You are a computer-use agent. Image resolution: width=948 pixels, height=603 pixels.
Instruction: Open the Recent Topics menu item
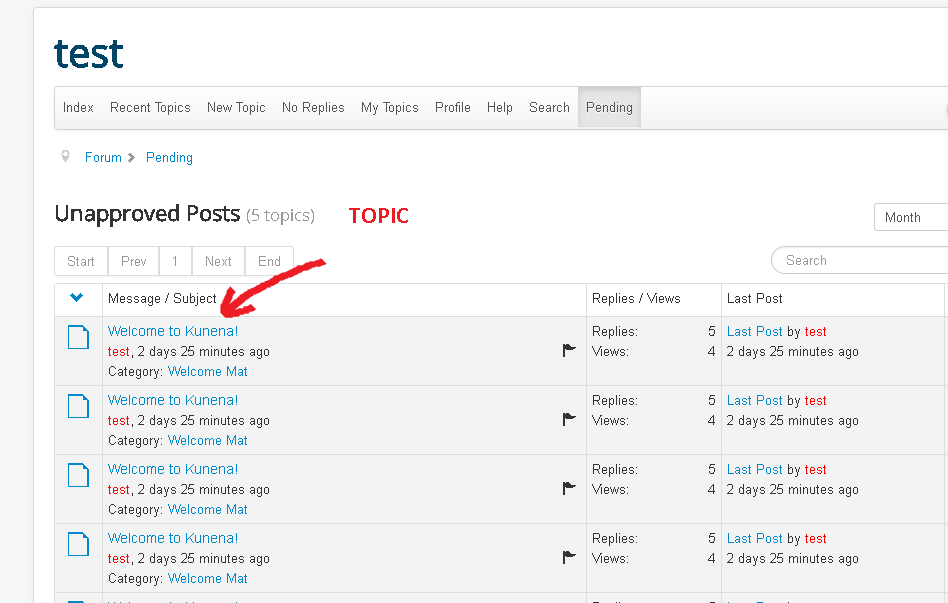150,108
